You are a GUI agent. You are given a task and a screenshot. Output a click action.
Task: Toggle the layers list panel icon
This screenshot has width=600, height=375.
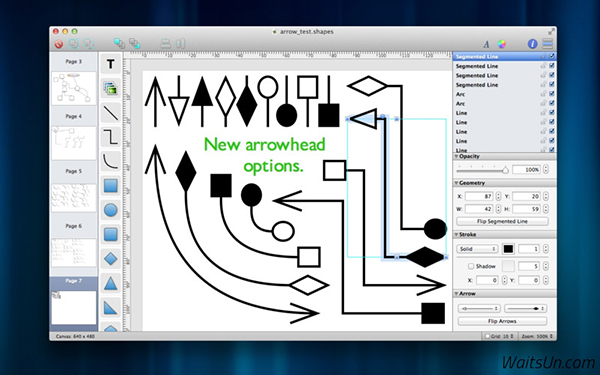click(x=548, y=44)
